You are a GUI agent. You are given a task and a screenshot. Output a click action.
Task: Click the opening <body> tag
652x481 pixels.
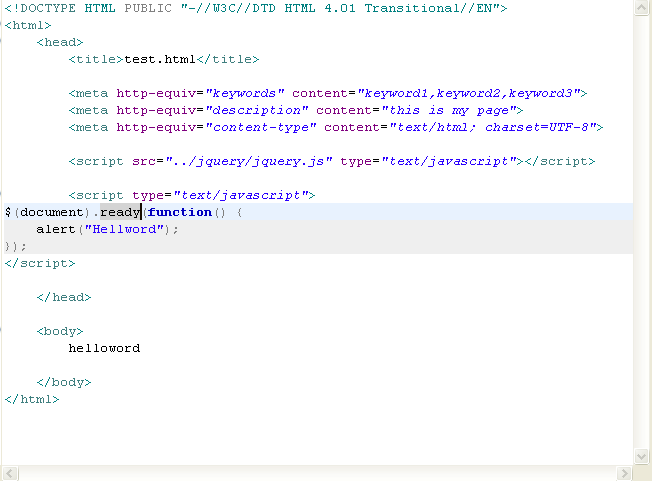pyautogui.click(x=60, y=331)
